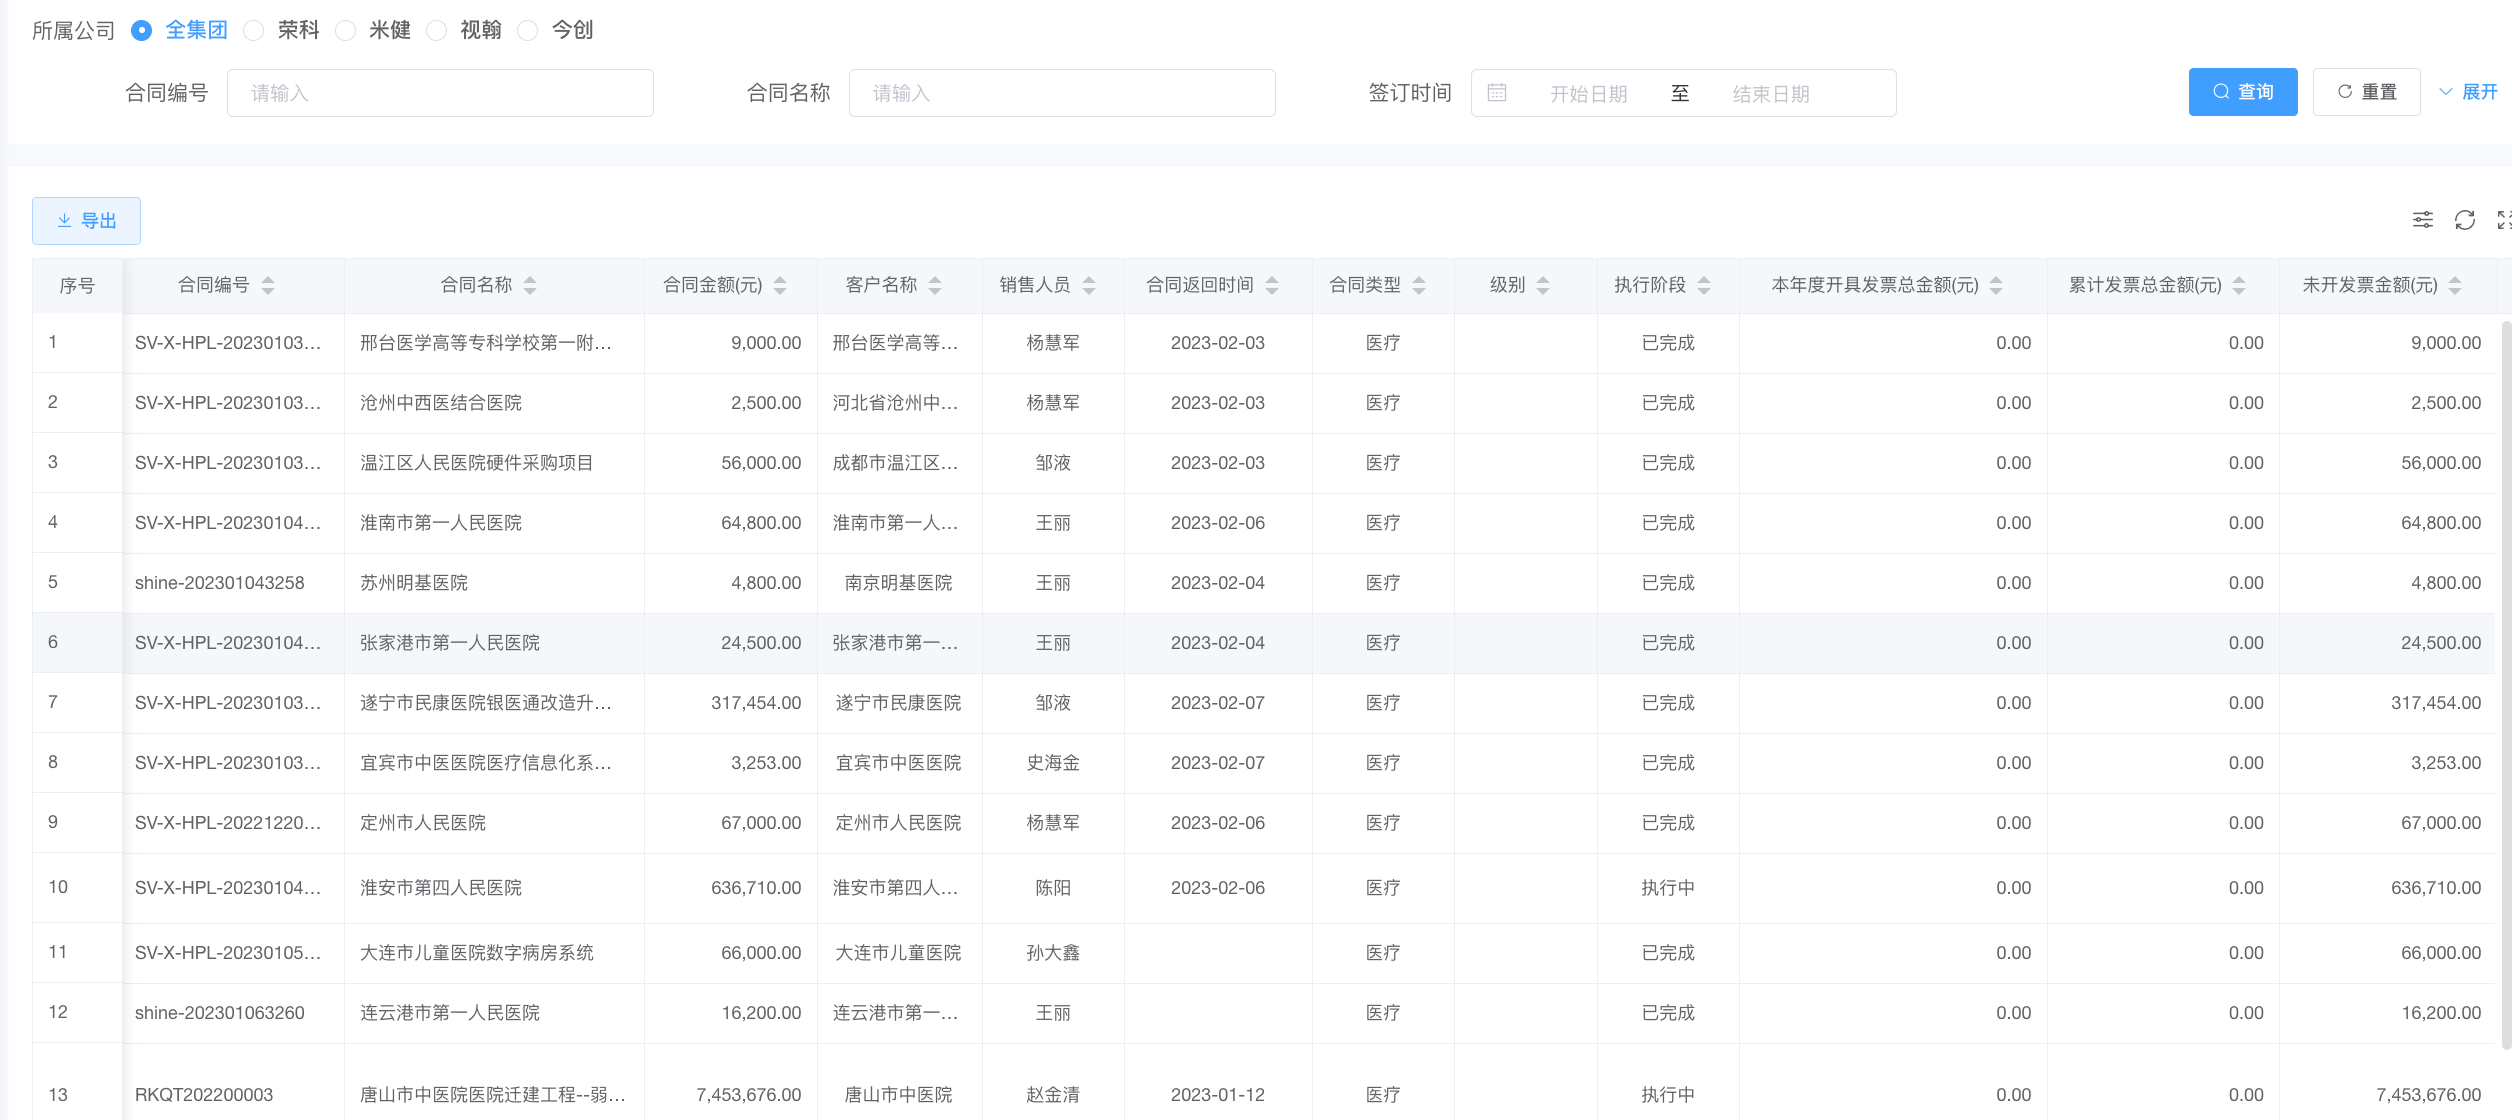Select the 荣科 company radio
This screenshot has height=1120, width=2512.
coord(255,31)
